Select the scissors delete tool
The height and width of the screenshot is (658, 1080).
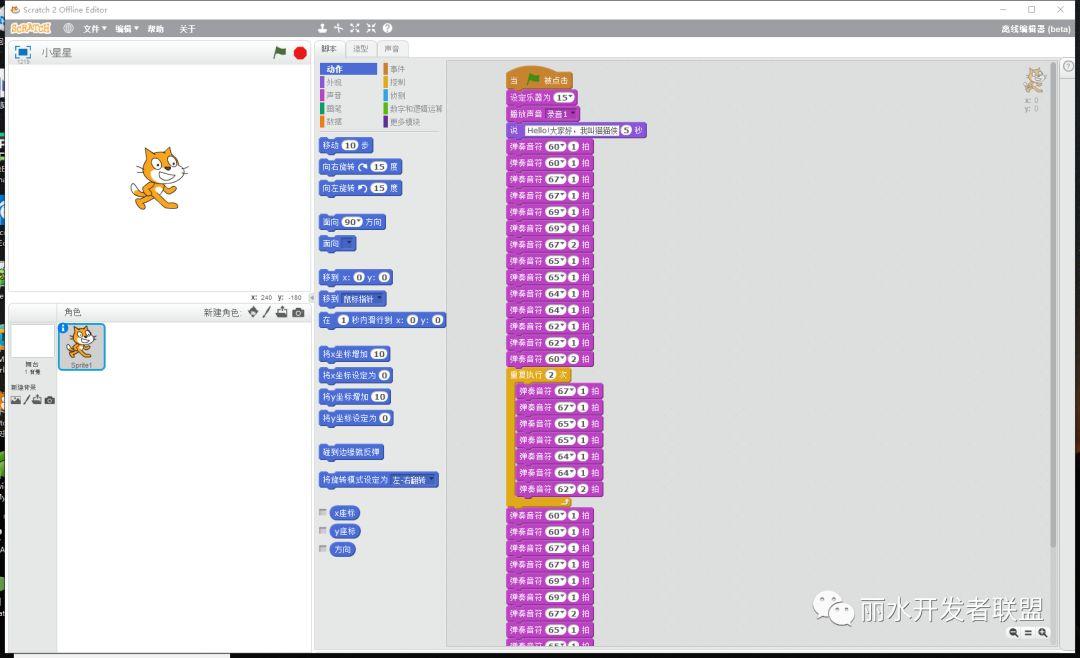click(x=338, y=28)
